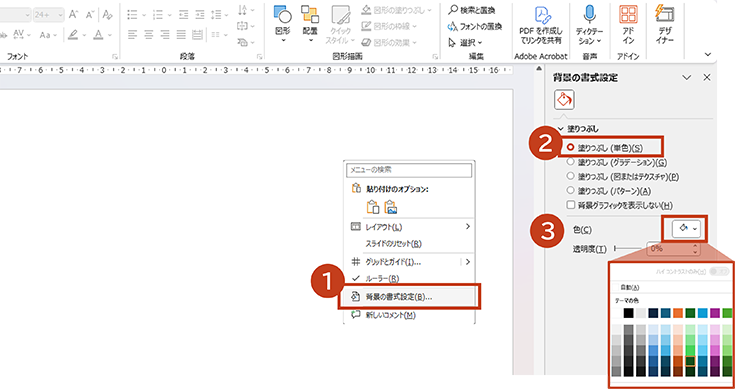Click the AV character spacing icon
This screenshot has width=735, height=389.
tap(18, 35)
